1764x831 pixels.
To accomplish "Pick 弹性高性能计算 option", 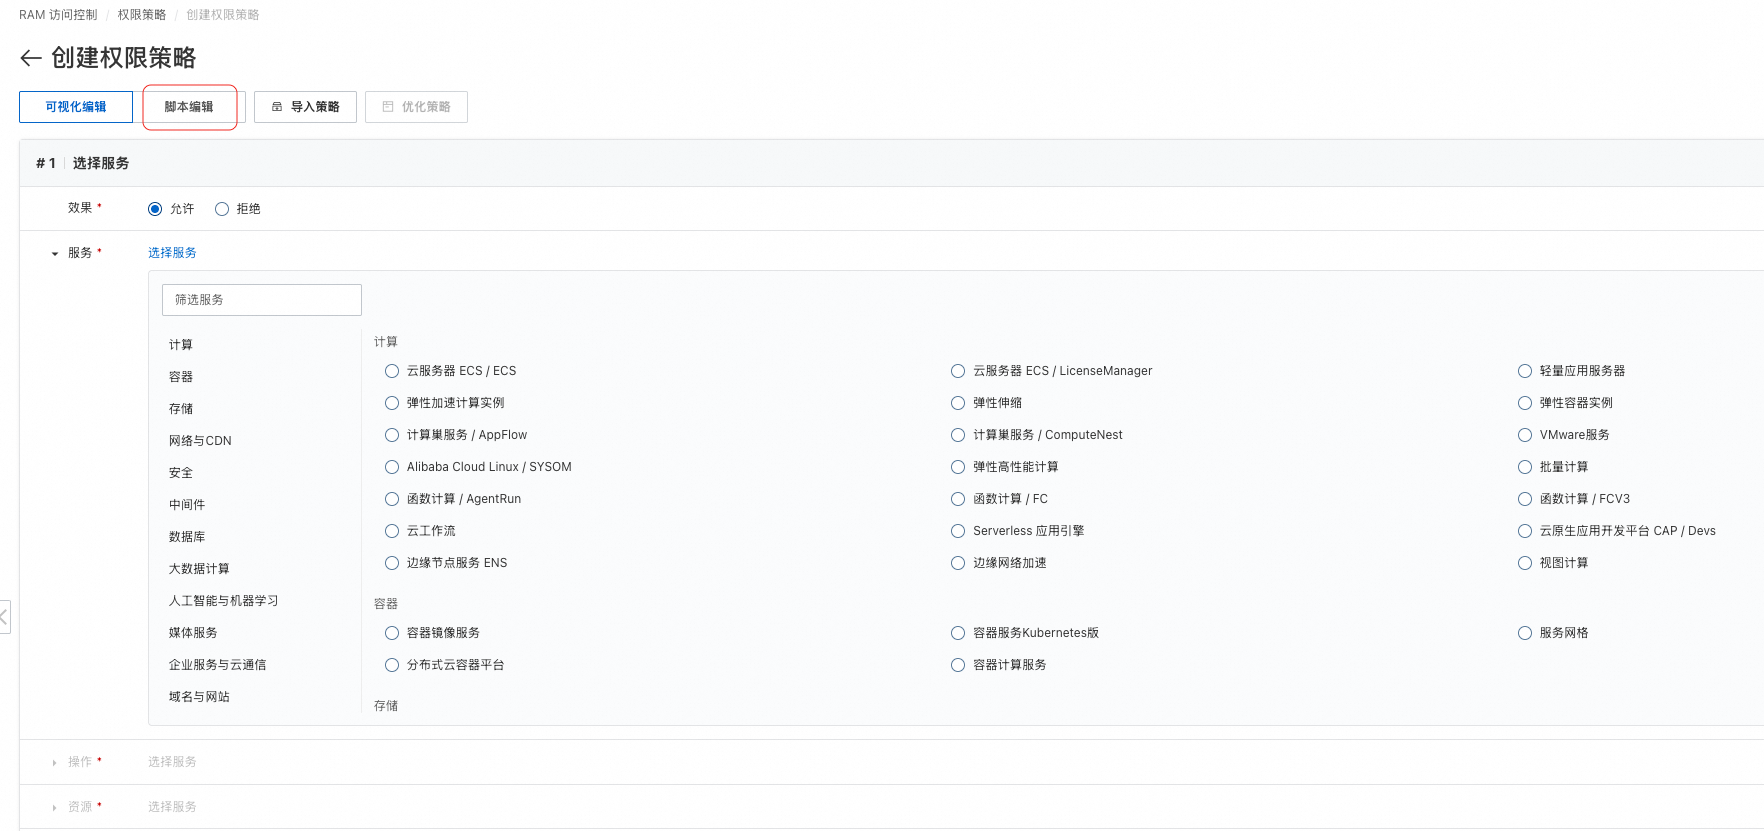I will (x=958, y=467).
